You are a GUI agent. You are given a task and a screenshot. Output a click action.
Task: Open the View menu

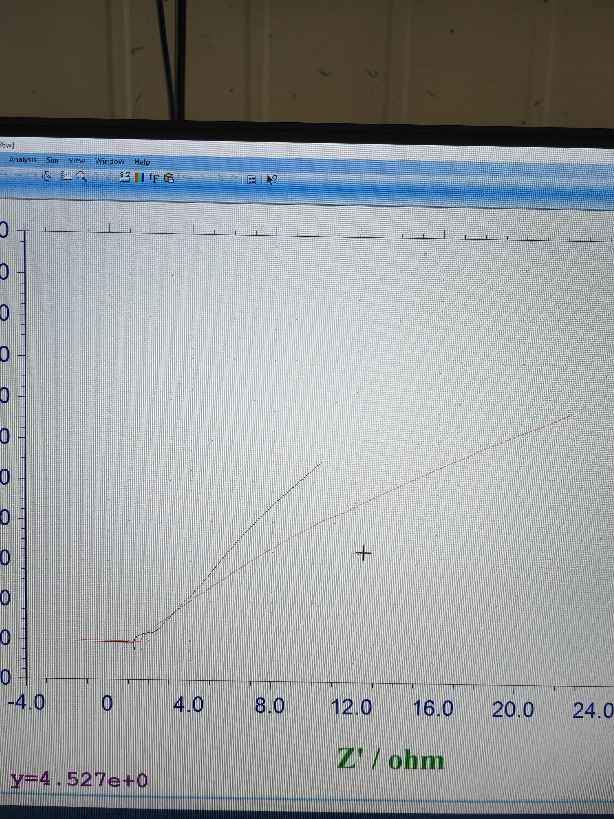coord(77,160)
